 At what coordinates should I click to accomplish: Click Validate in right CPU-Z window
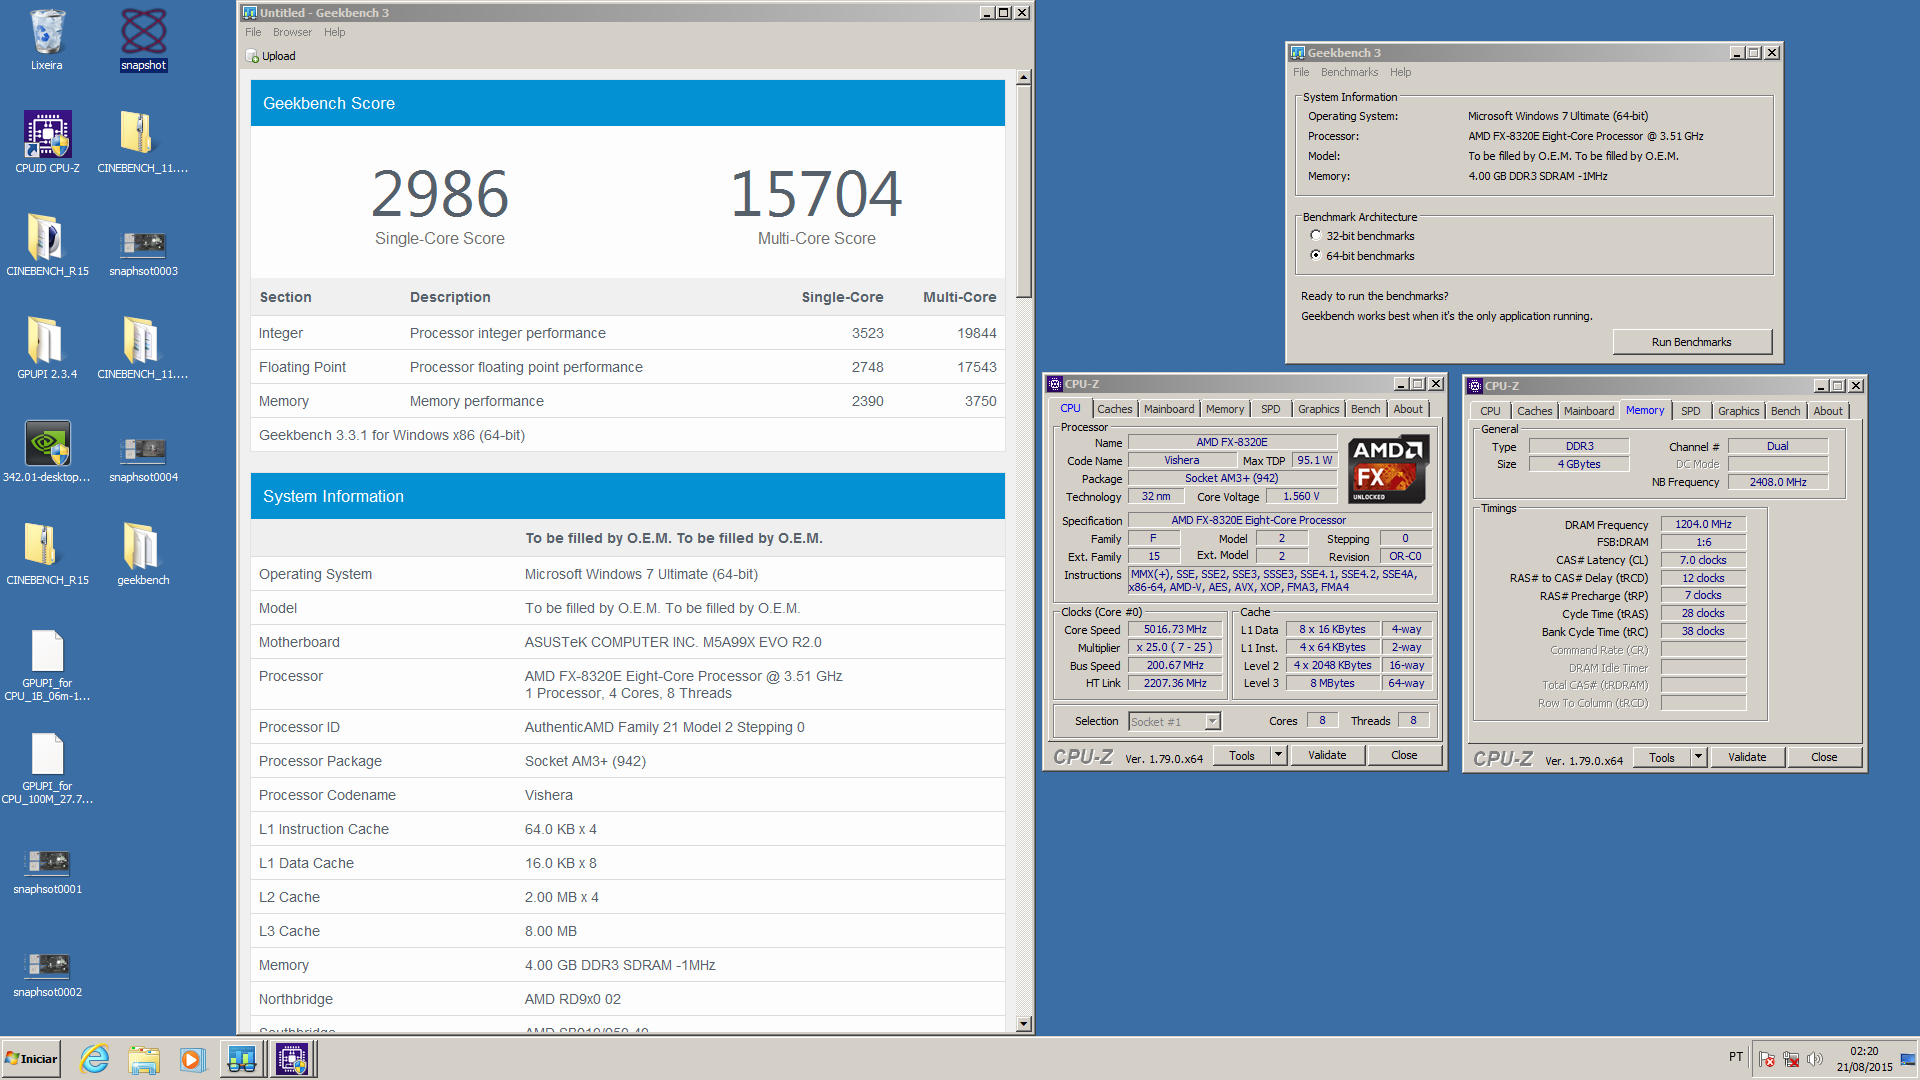click(1747, 758)
